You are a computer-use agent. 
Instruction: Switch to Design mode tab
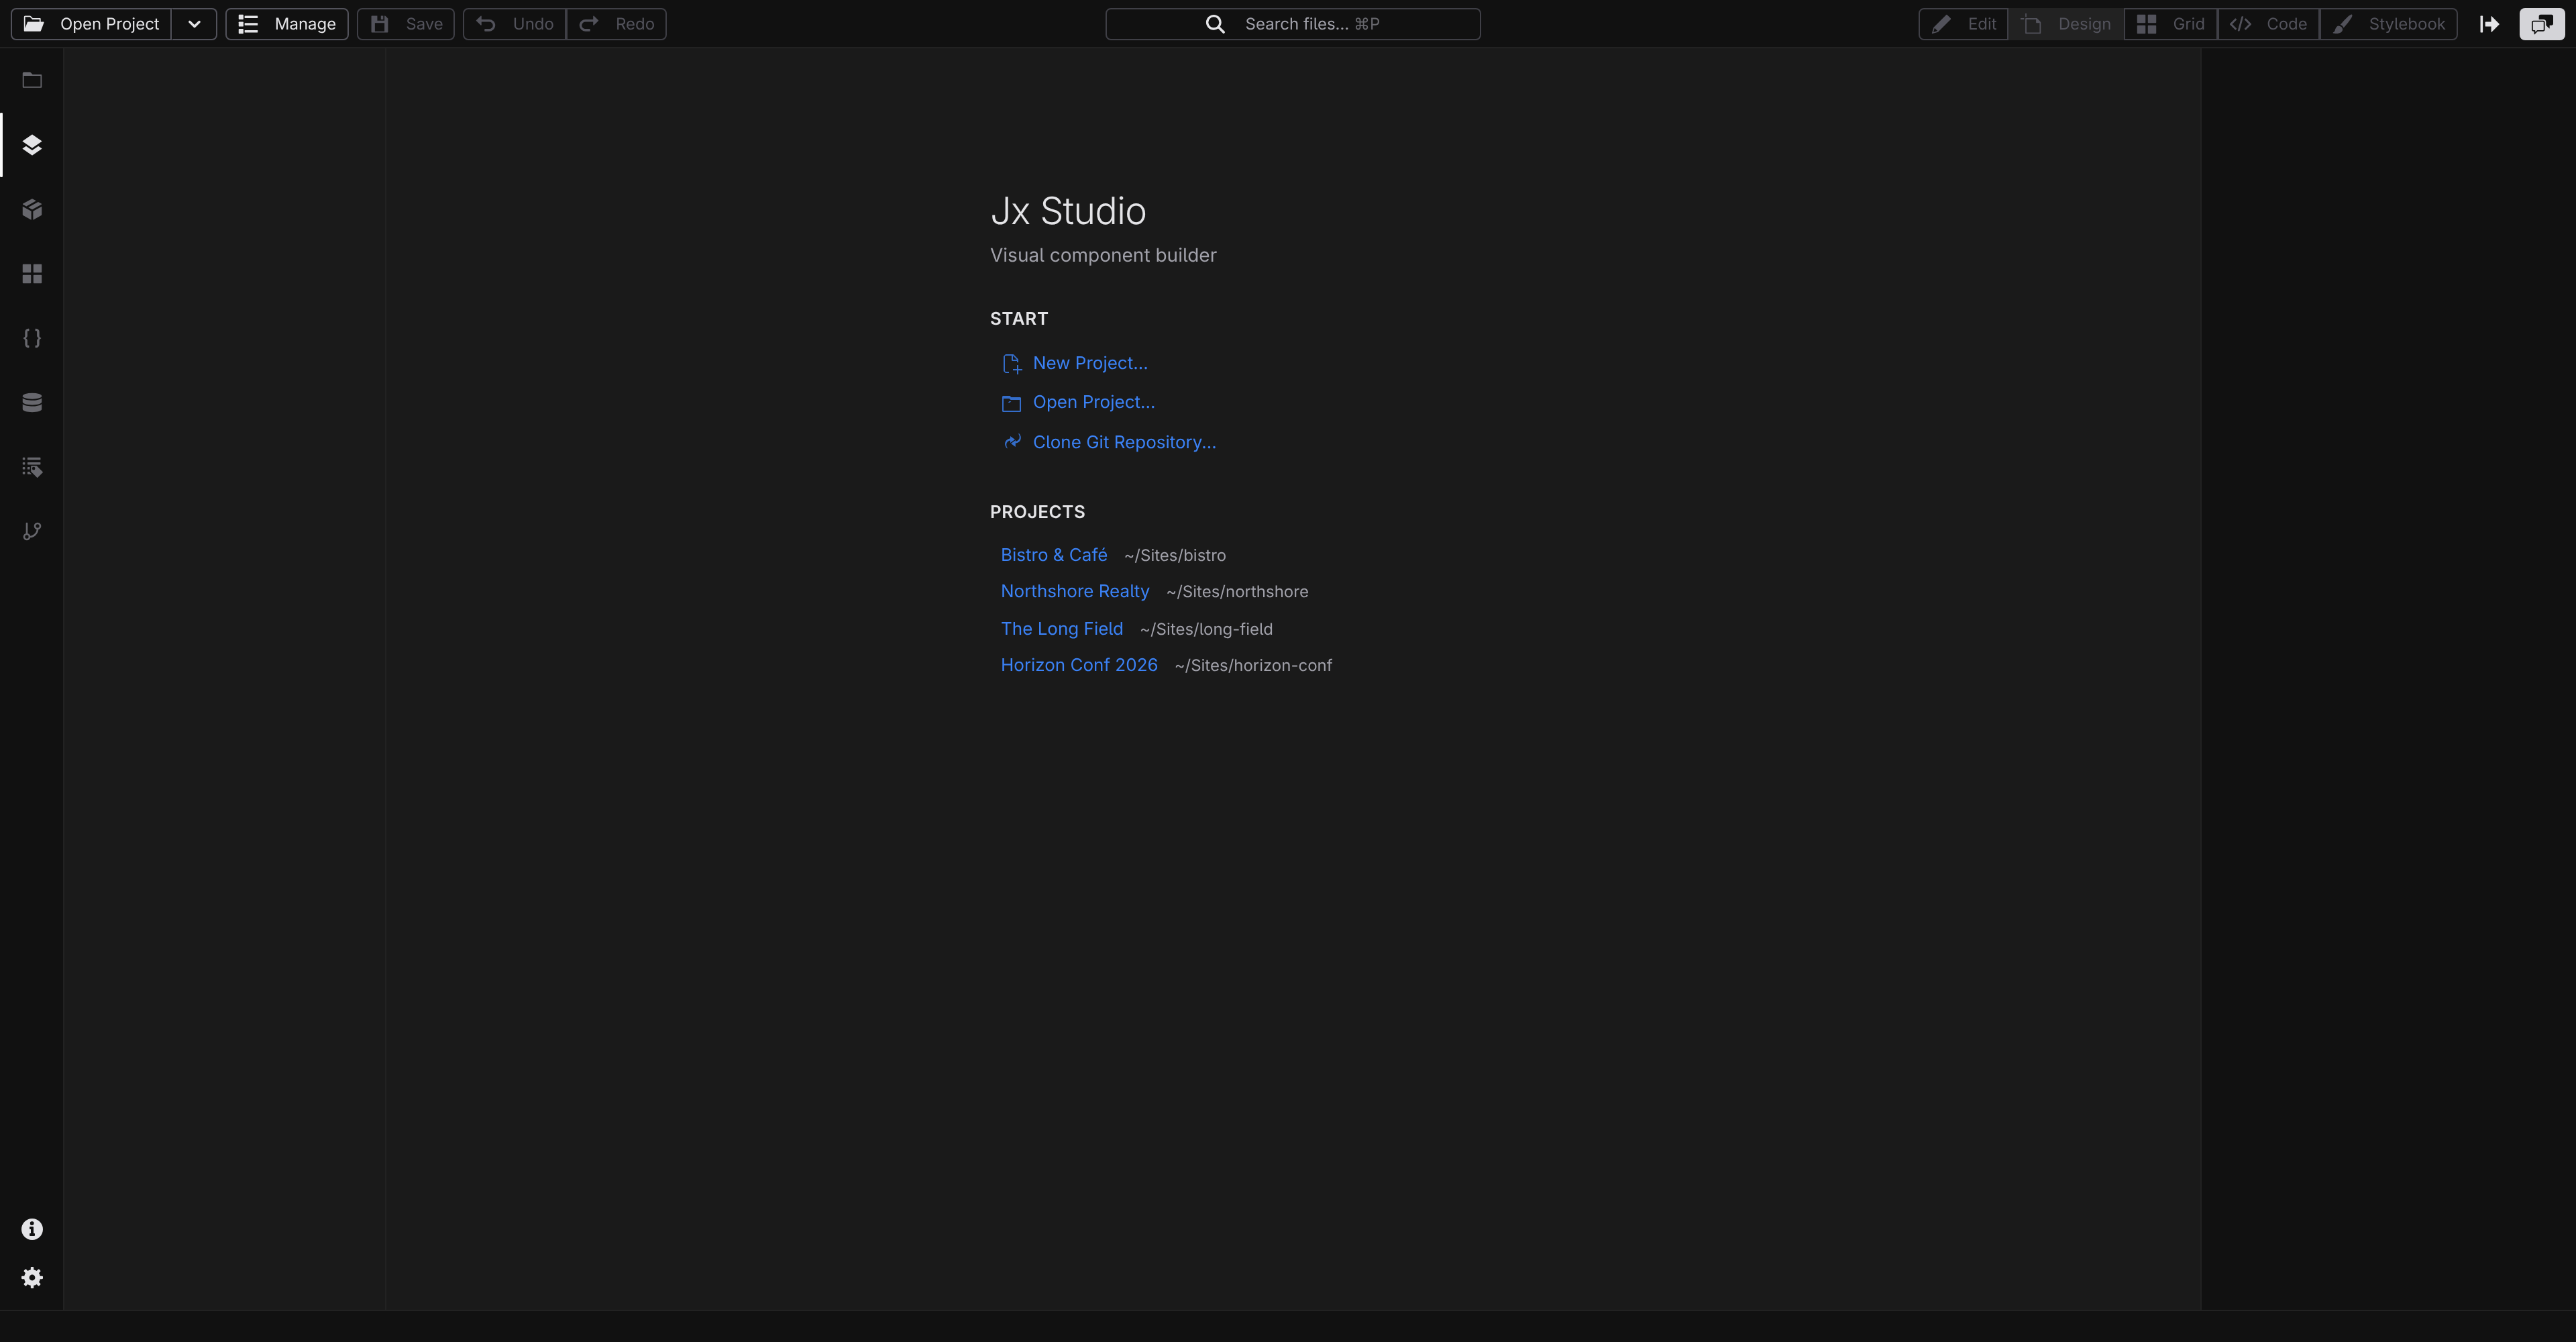pyautogui.click(x=2066, y=24)
